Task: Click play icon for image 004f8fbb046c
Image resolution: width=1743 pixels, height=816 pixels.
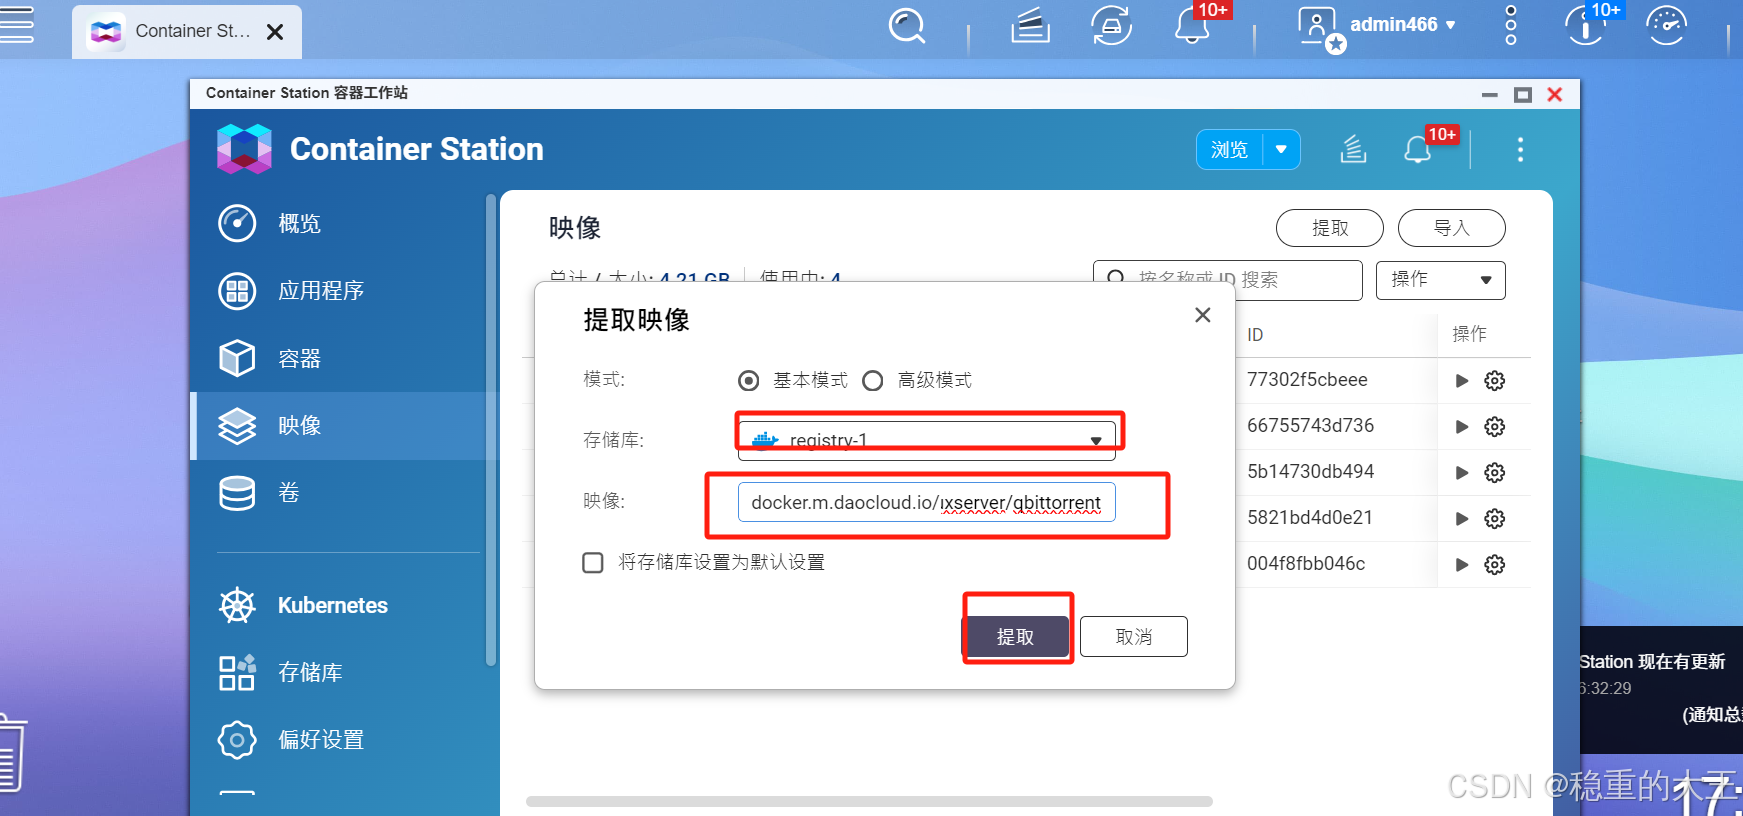Action: point(1462,565)
